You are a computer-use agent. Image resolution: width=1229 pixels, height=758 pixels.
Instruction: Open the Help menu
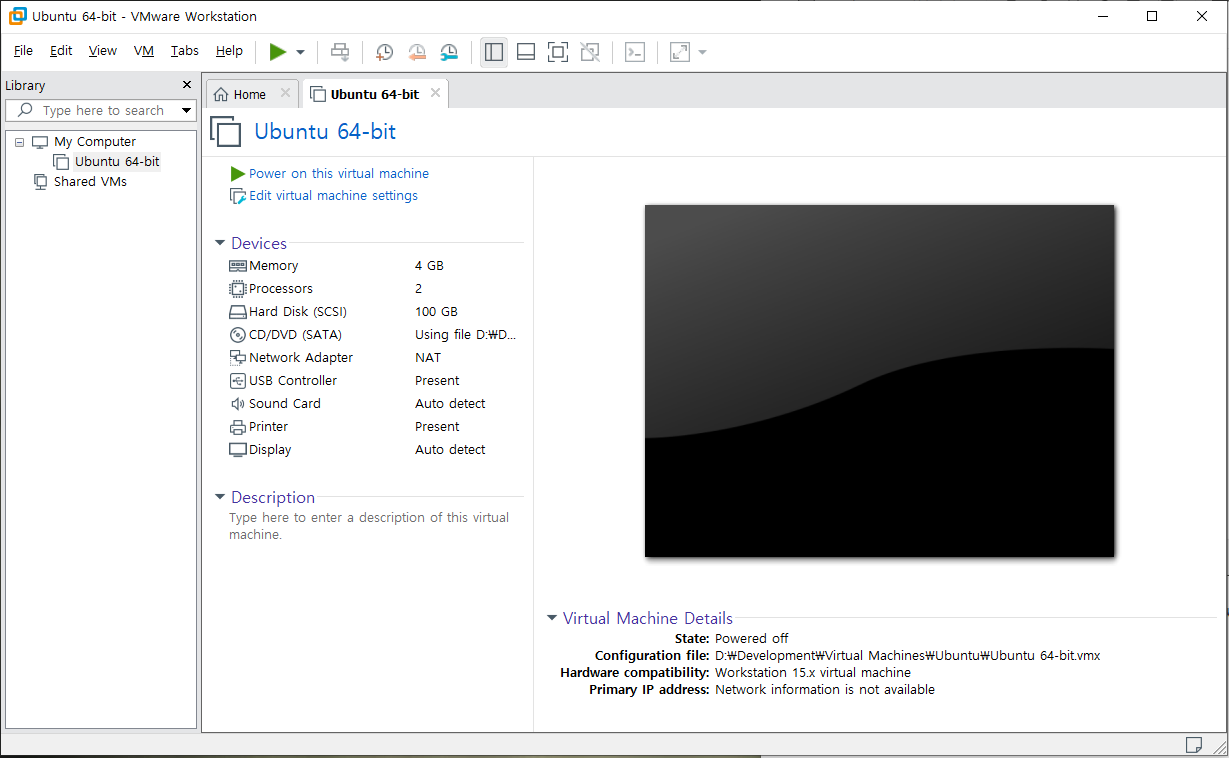229,51
